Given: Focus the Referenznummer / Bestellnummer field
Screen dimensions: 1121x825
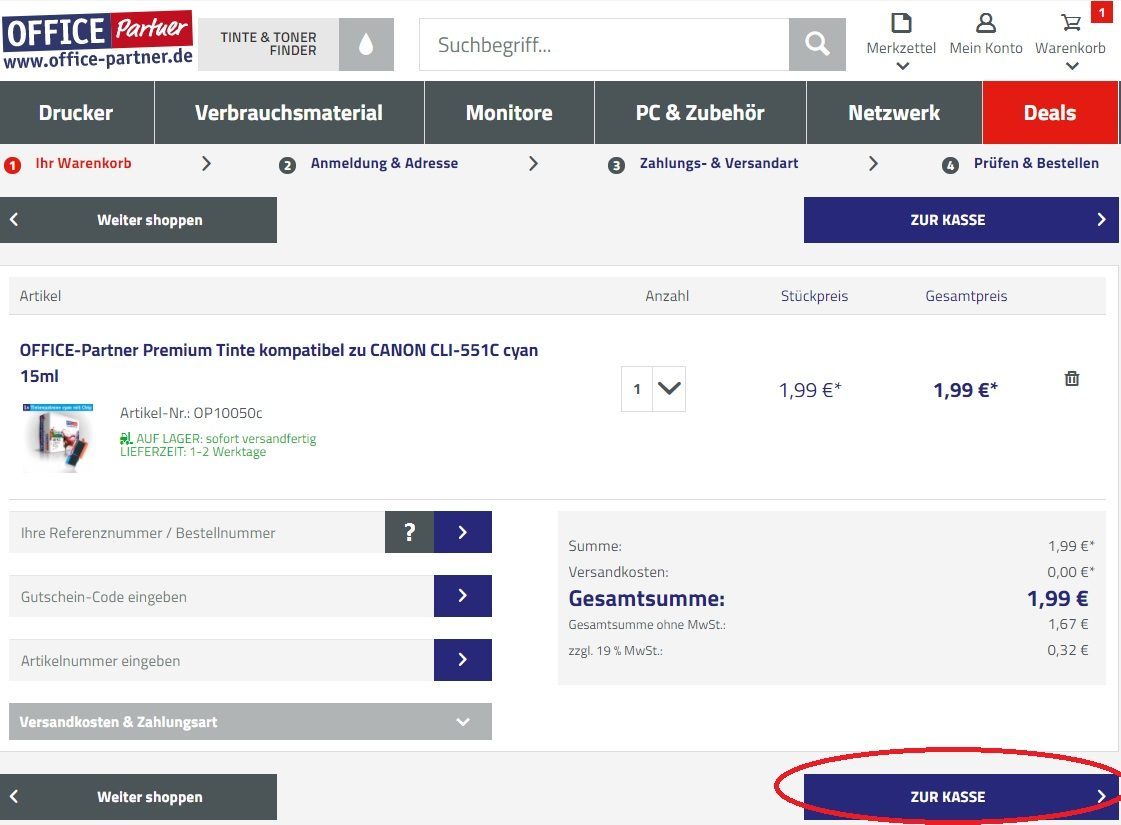Looking at the screenshot, I should [197, 532].
